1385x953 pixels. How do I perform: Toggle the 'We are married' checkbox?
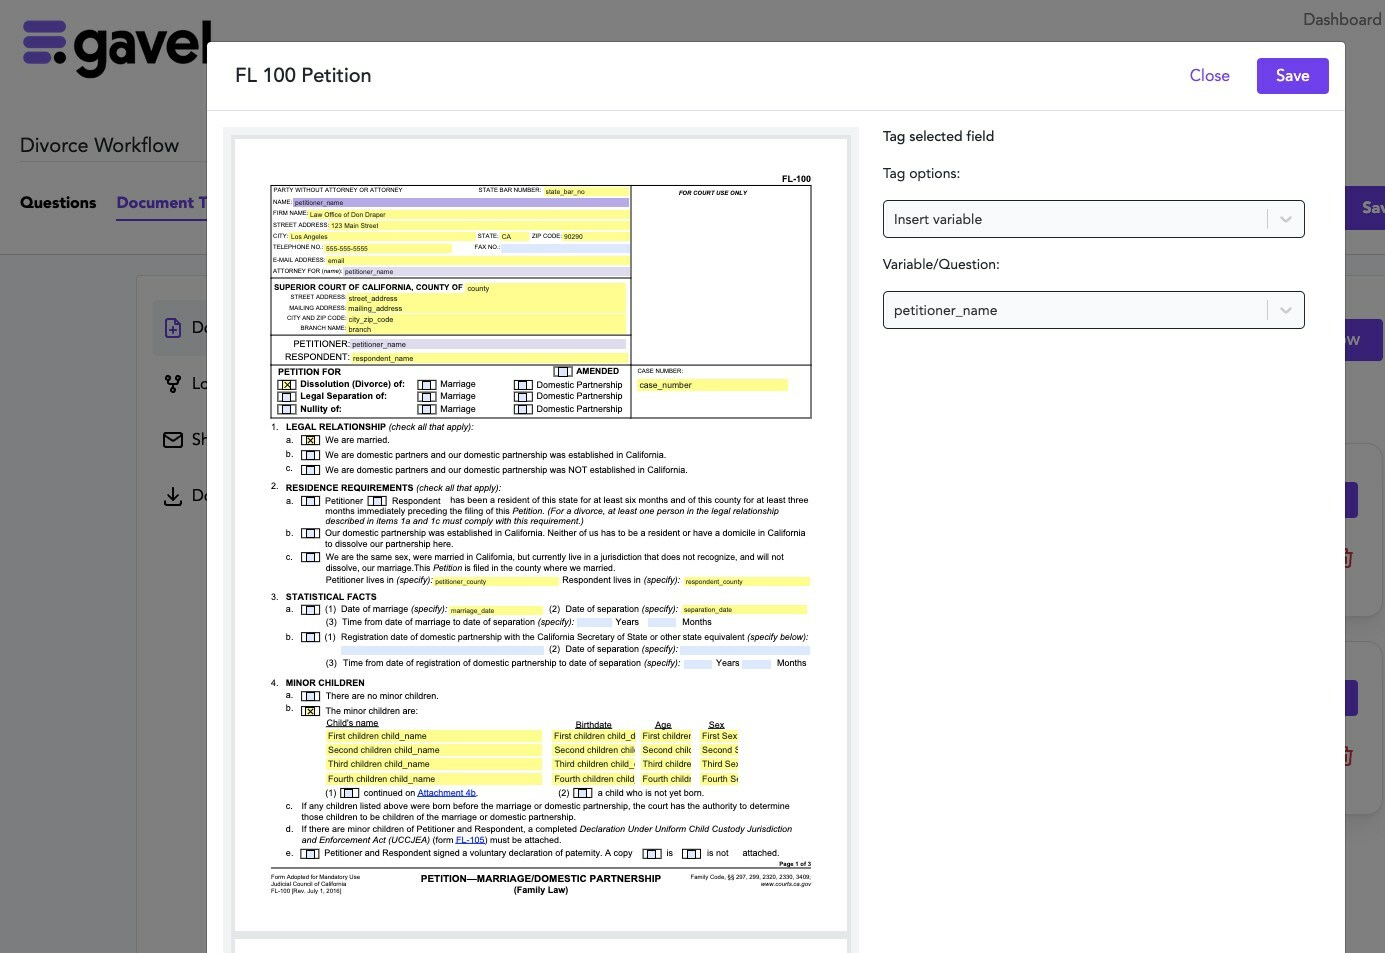click(311, 440)
